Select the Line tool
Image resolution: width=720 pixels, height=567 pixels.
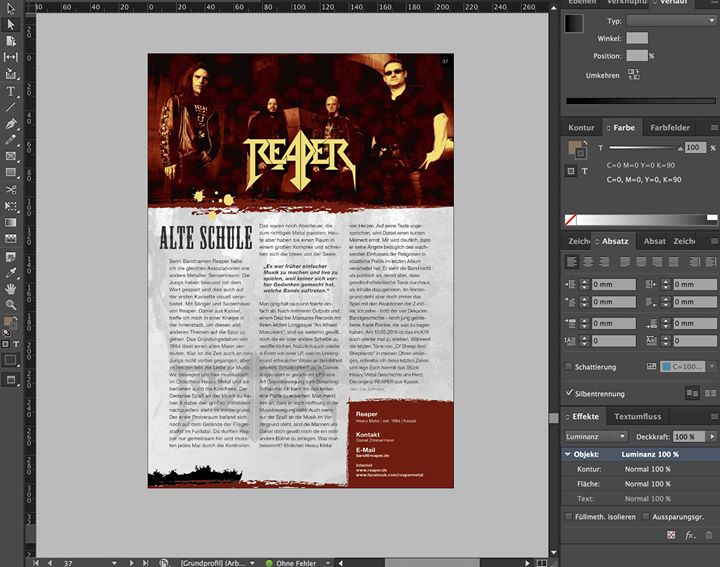point(11,106)
